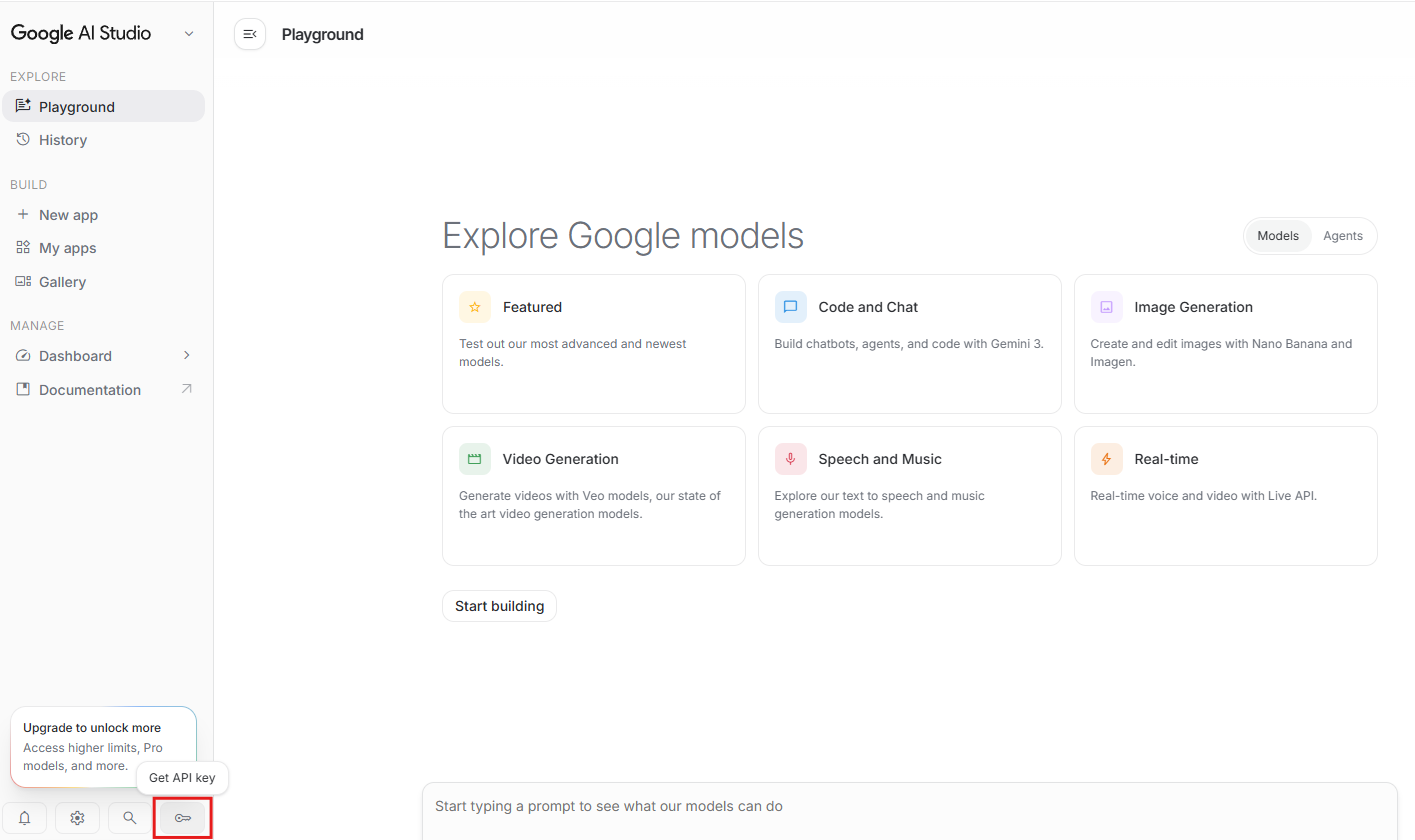Image resolution: width=1415 pixels, height=840 pixels.
Task: Click the Playground sparkle icon in sidebar
Action: point(23,106)
